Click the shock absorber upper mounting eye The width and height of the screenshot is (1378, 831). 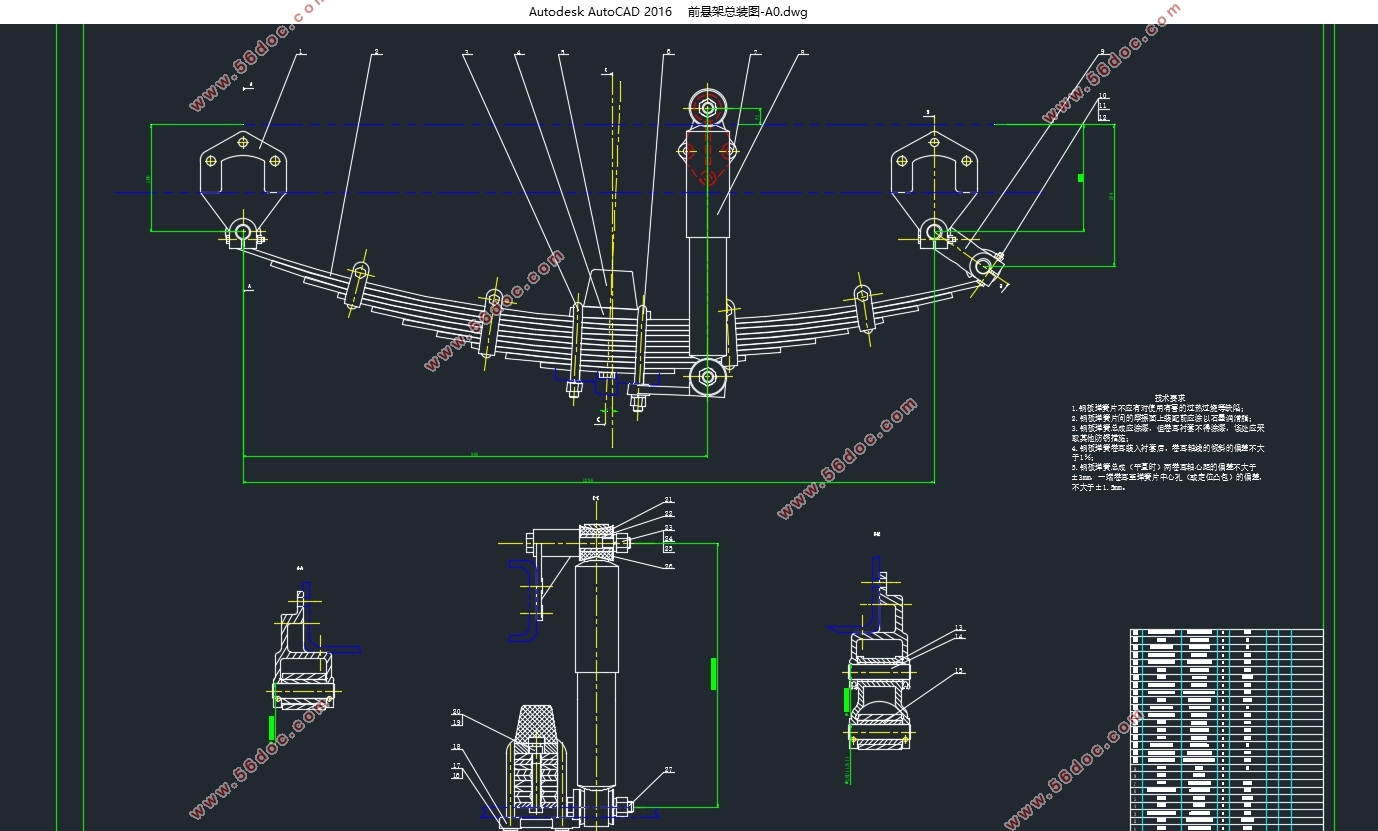(707, 107)
